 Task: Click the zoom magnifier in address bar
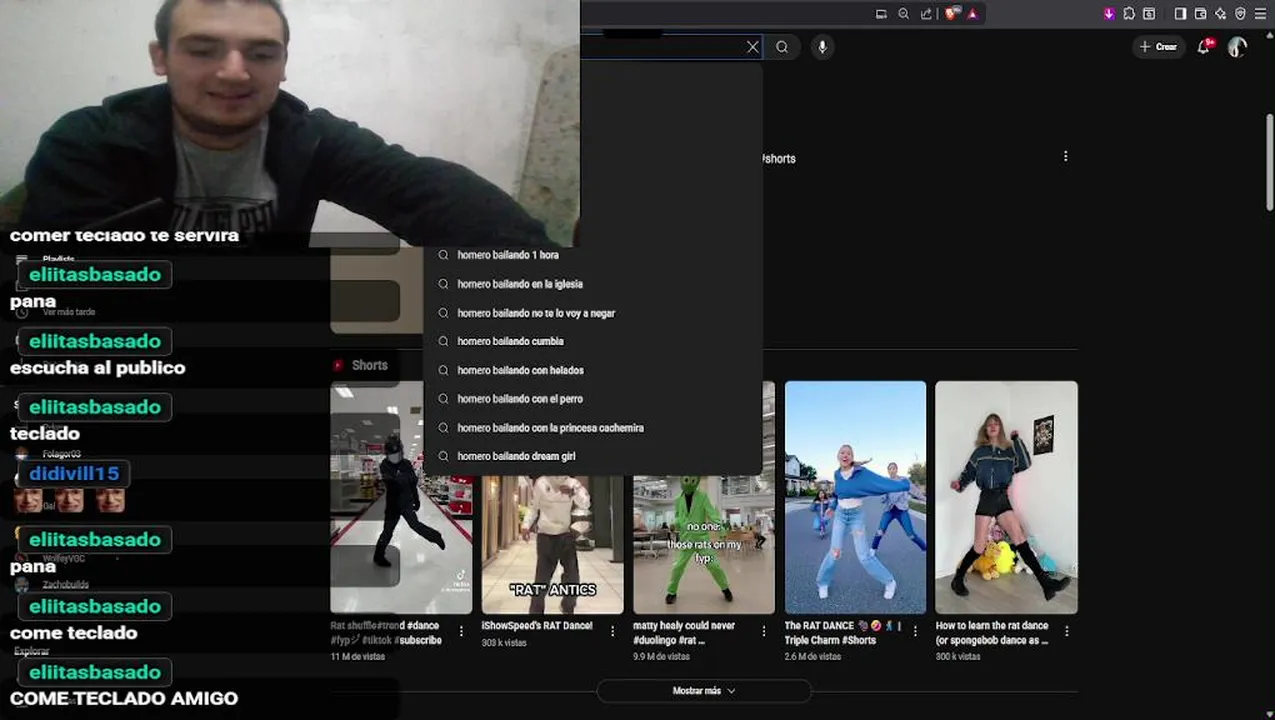903,14
